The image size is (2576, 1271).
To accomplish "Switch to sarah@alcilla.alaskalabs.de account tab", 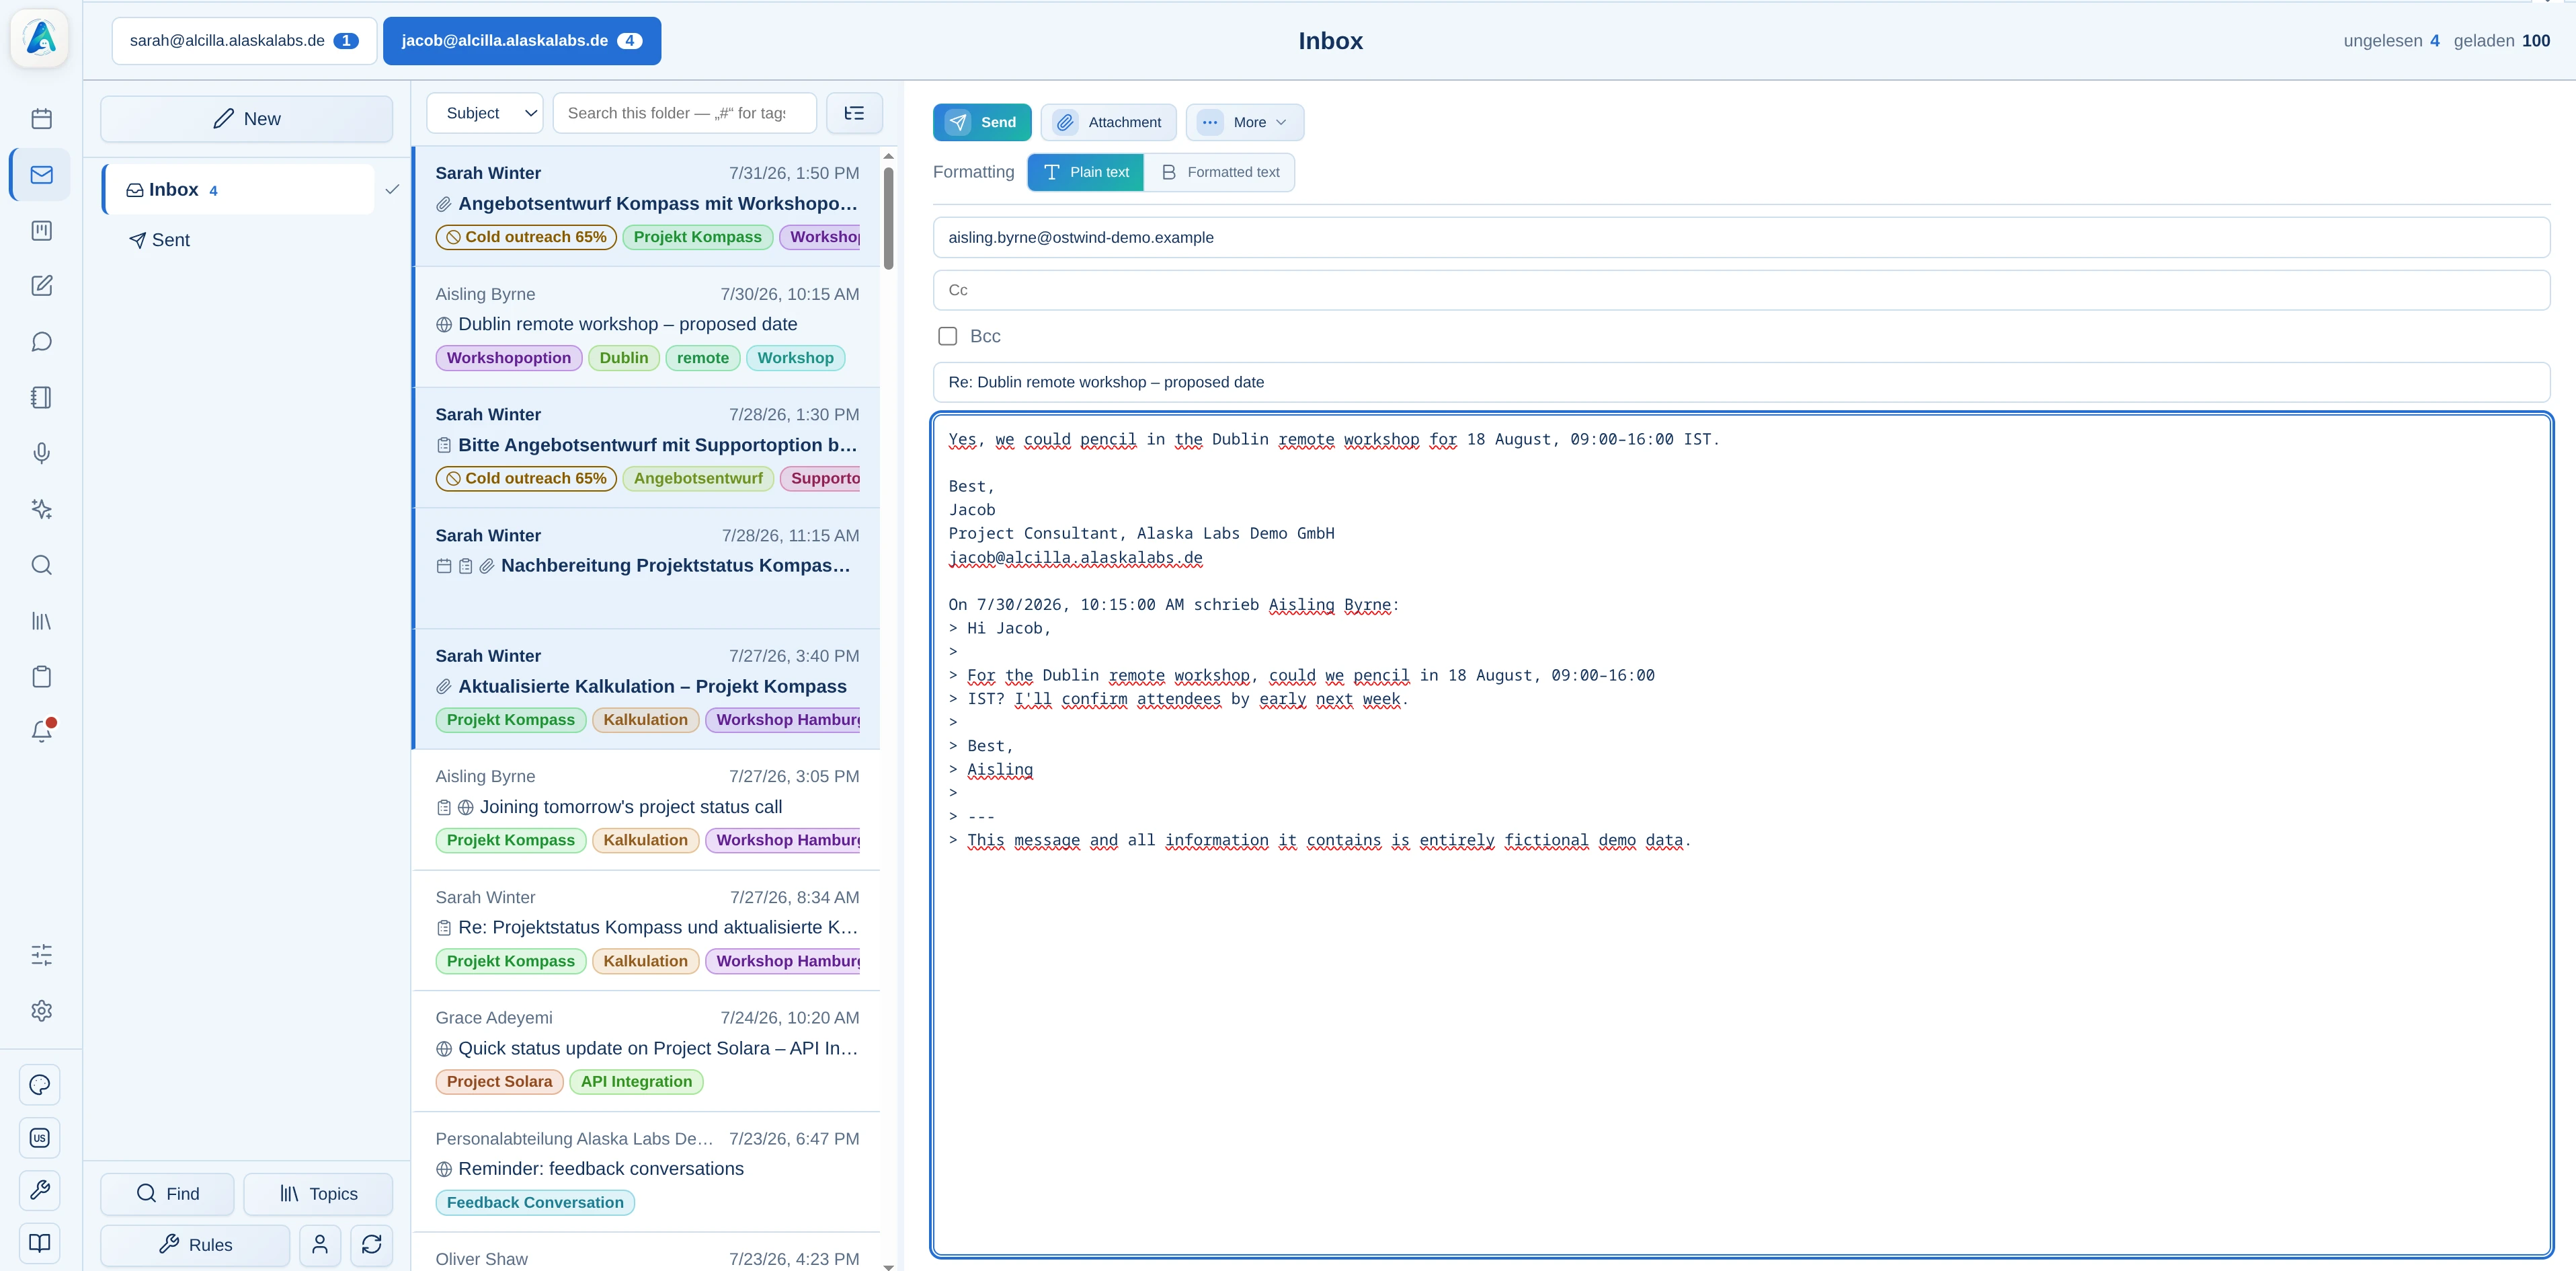I will (x=244, y=41).
